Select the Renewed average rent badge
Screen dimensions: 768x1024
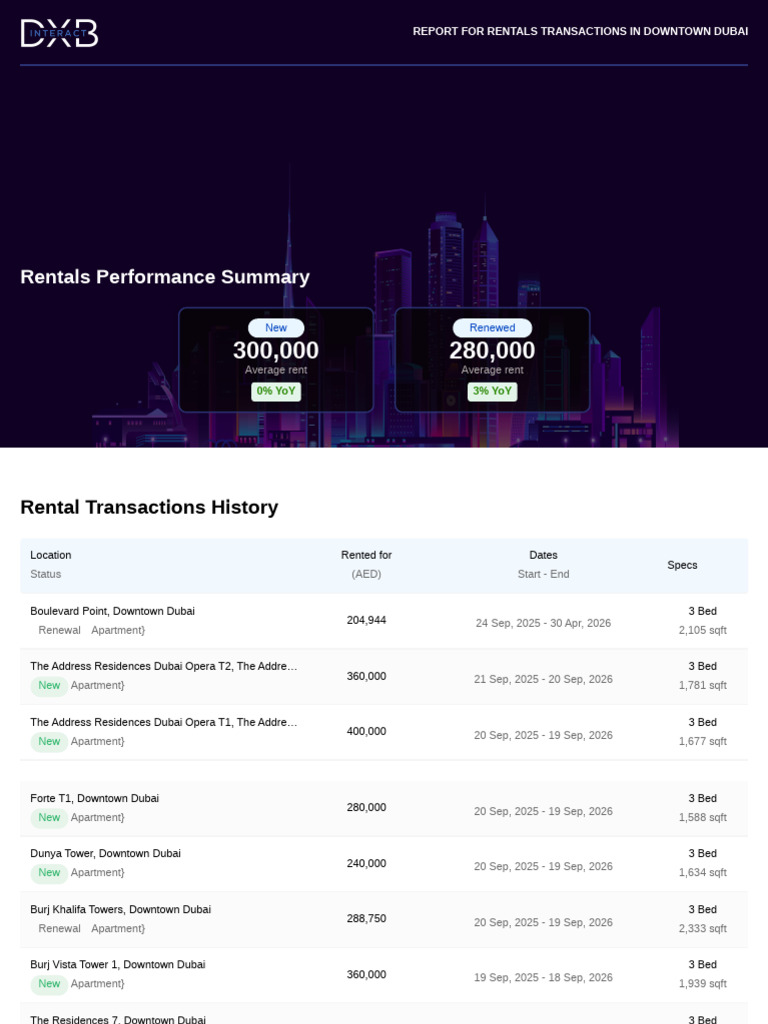[x=492, y=328]
